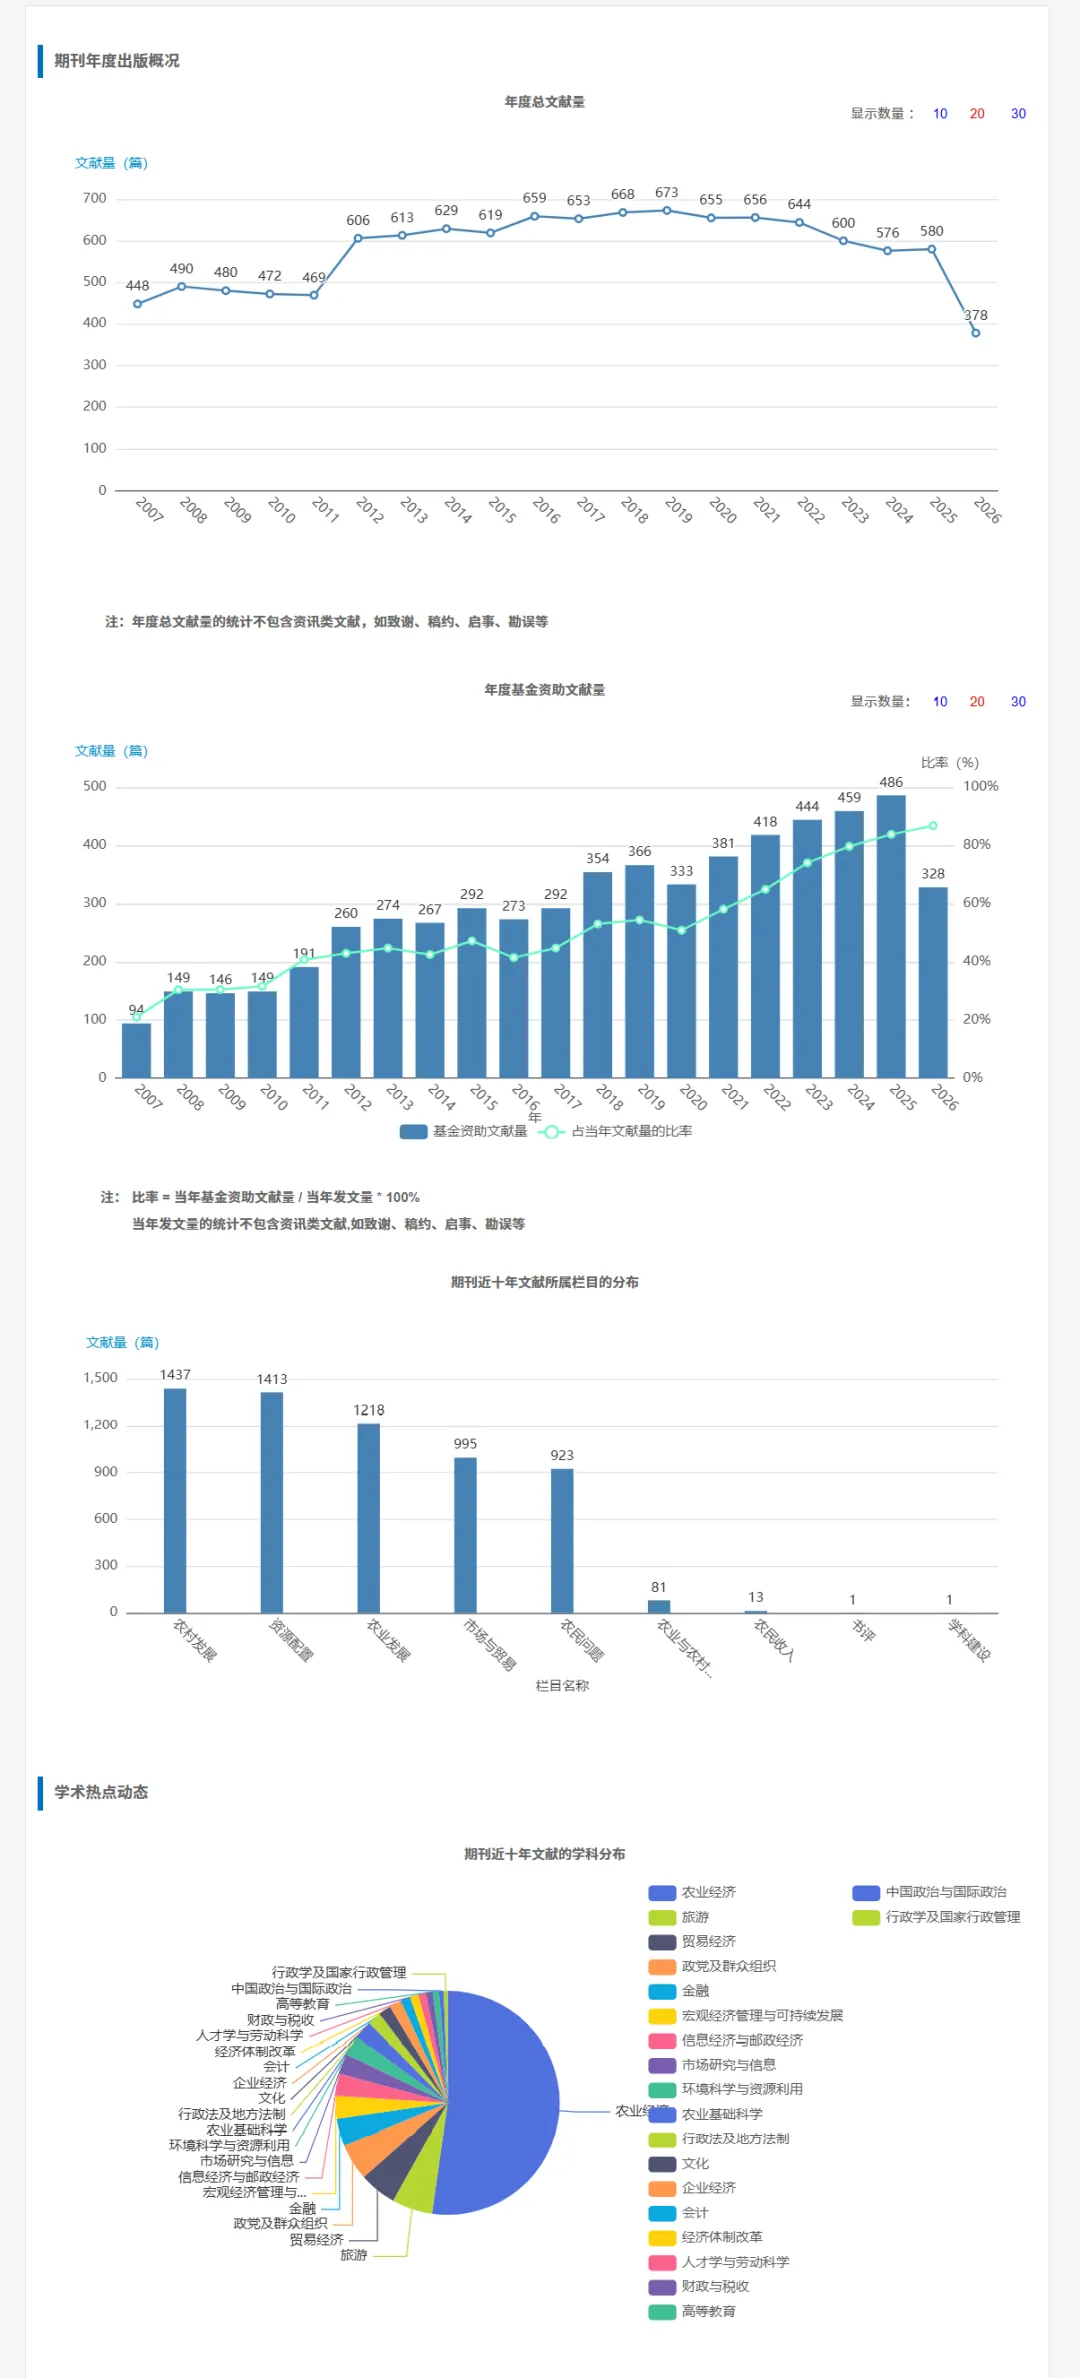The image size is (1080, 2378).
Task: Show 10 years in 年度总文献量 chart
Action: click(940, 114)
